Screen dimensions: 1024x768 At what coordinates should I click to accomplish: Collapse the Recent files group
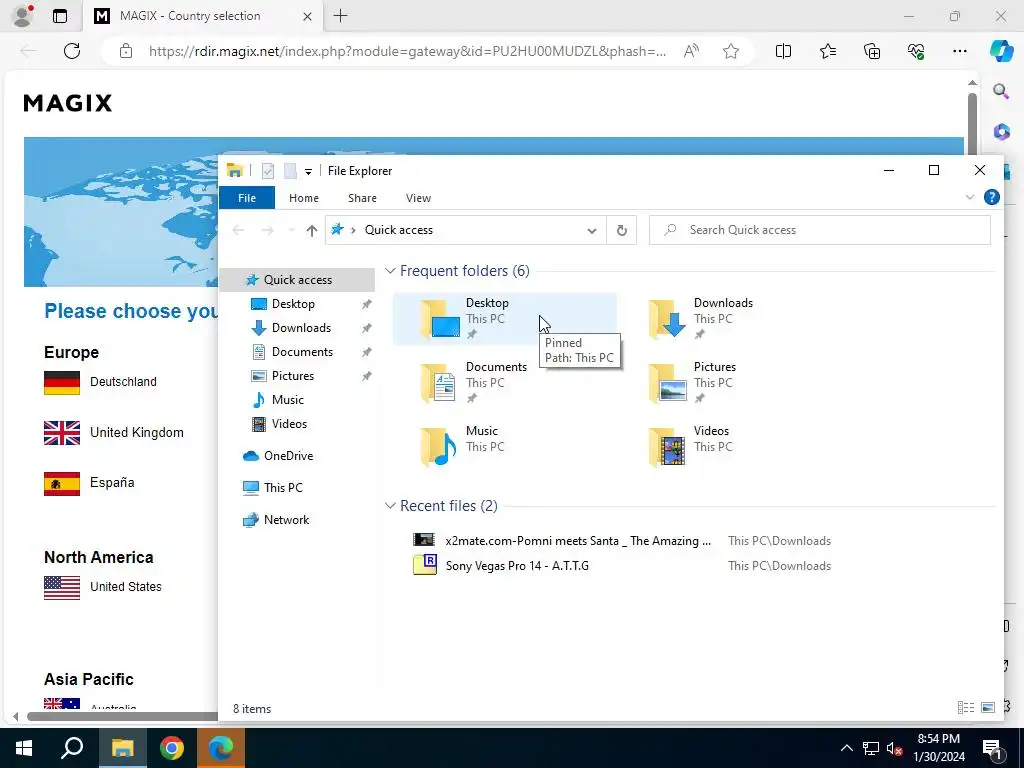[390, 505]
